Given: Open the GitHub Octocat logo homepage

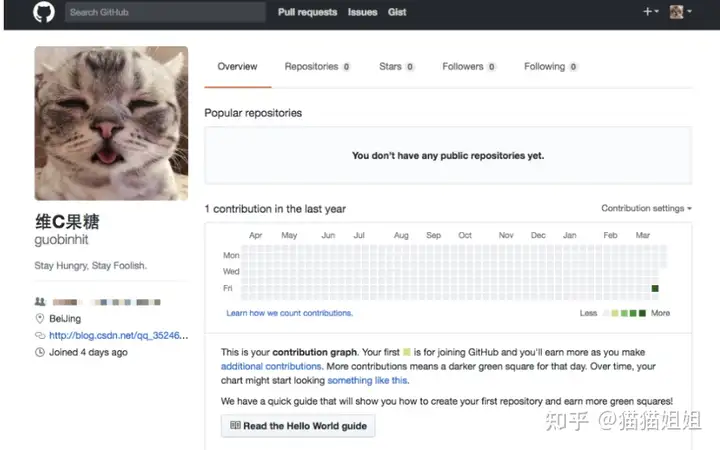Looking at the screenshot, I should click(x=44, y=12).
